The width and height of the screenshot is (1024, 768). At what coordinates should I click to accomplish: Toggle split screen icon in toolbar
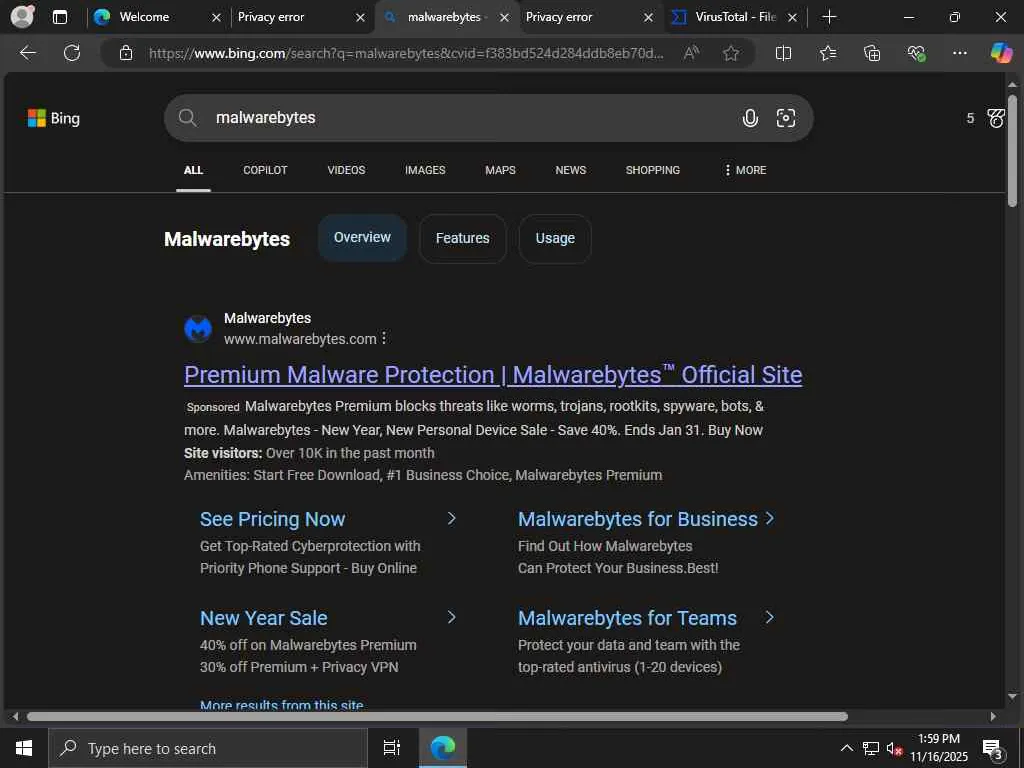coord(783,53)
